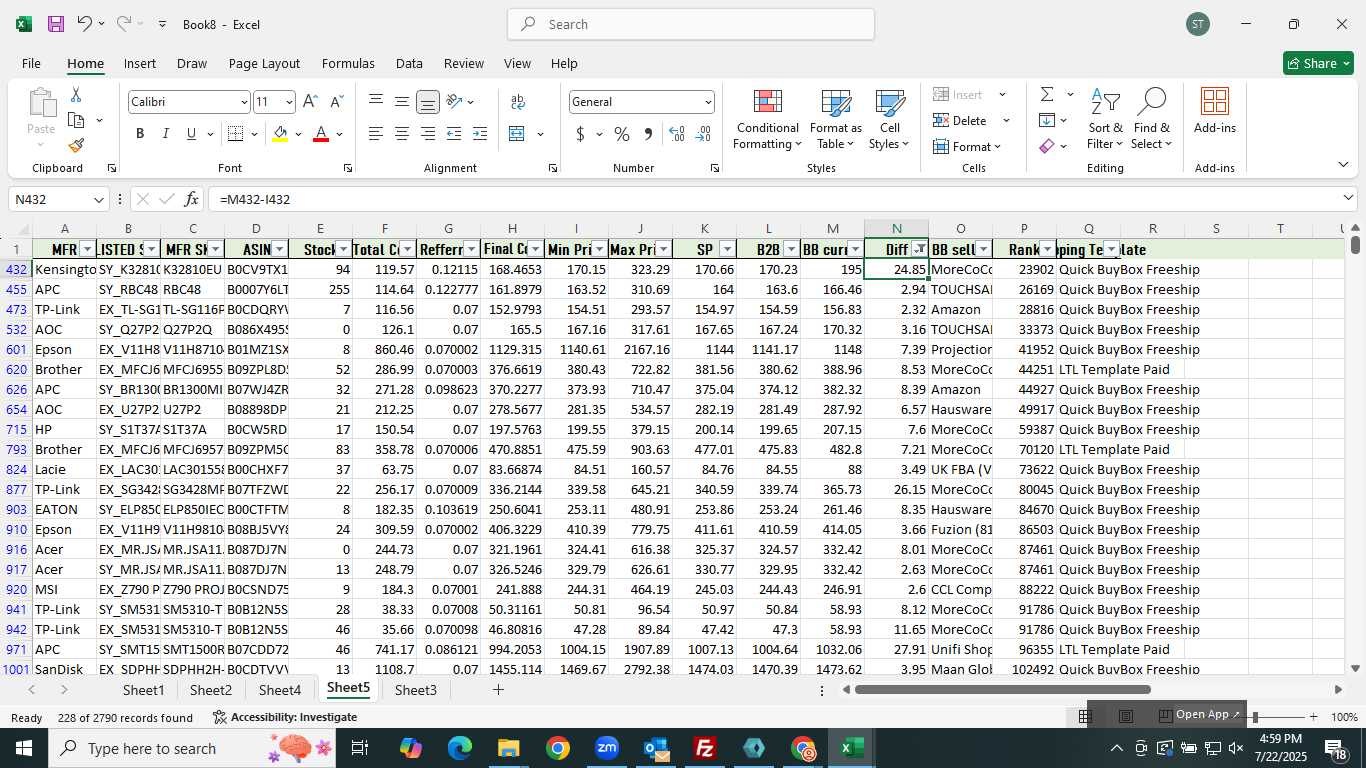Toggle bottom align button

(427, 102)
